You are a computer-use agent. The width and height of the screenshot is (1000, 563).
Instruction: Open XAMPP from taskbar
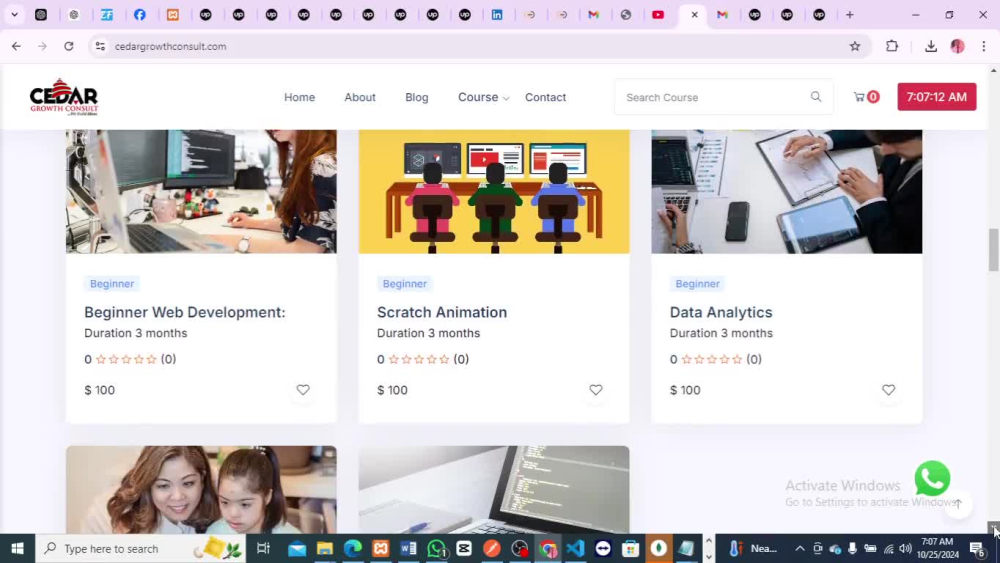click(x=381, y=548)
